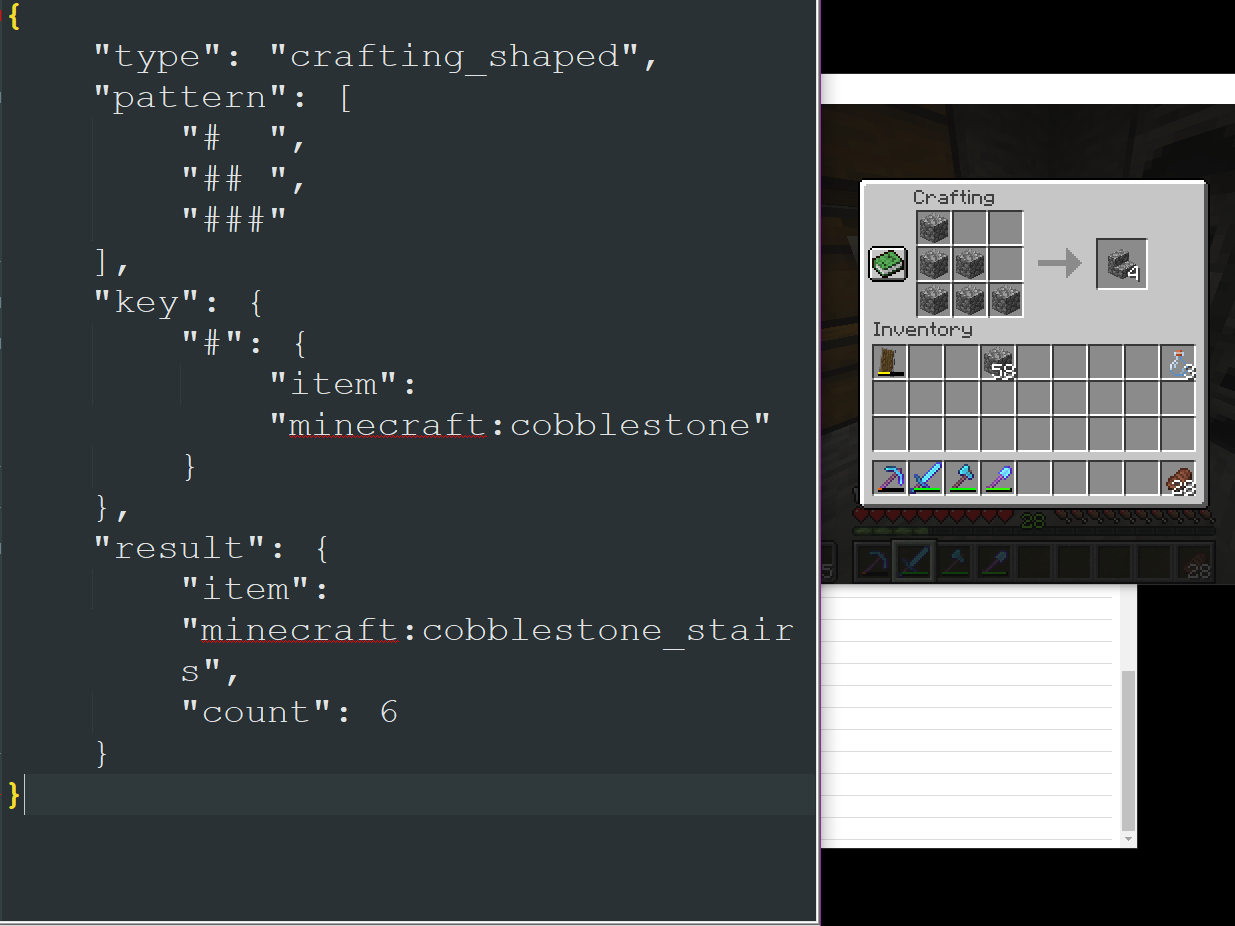The width and height of the screenshot is (1235, 926).
Task: Place cursor in the "minecraft:cobblestone" text
Action: (x=520, y=425)
